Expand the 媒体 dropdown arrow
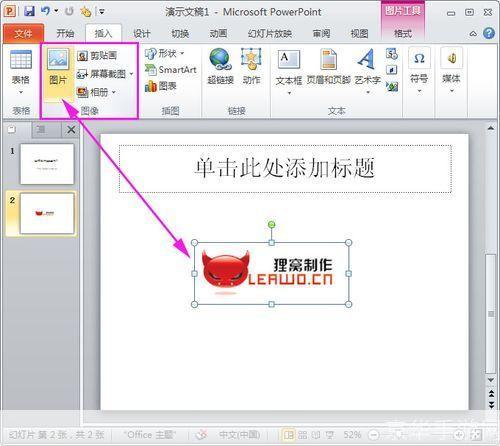This screenshot has width=500, height=446. [x=452, y=91]
